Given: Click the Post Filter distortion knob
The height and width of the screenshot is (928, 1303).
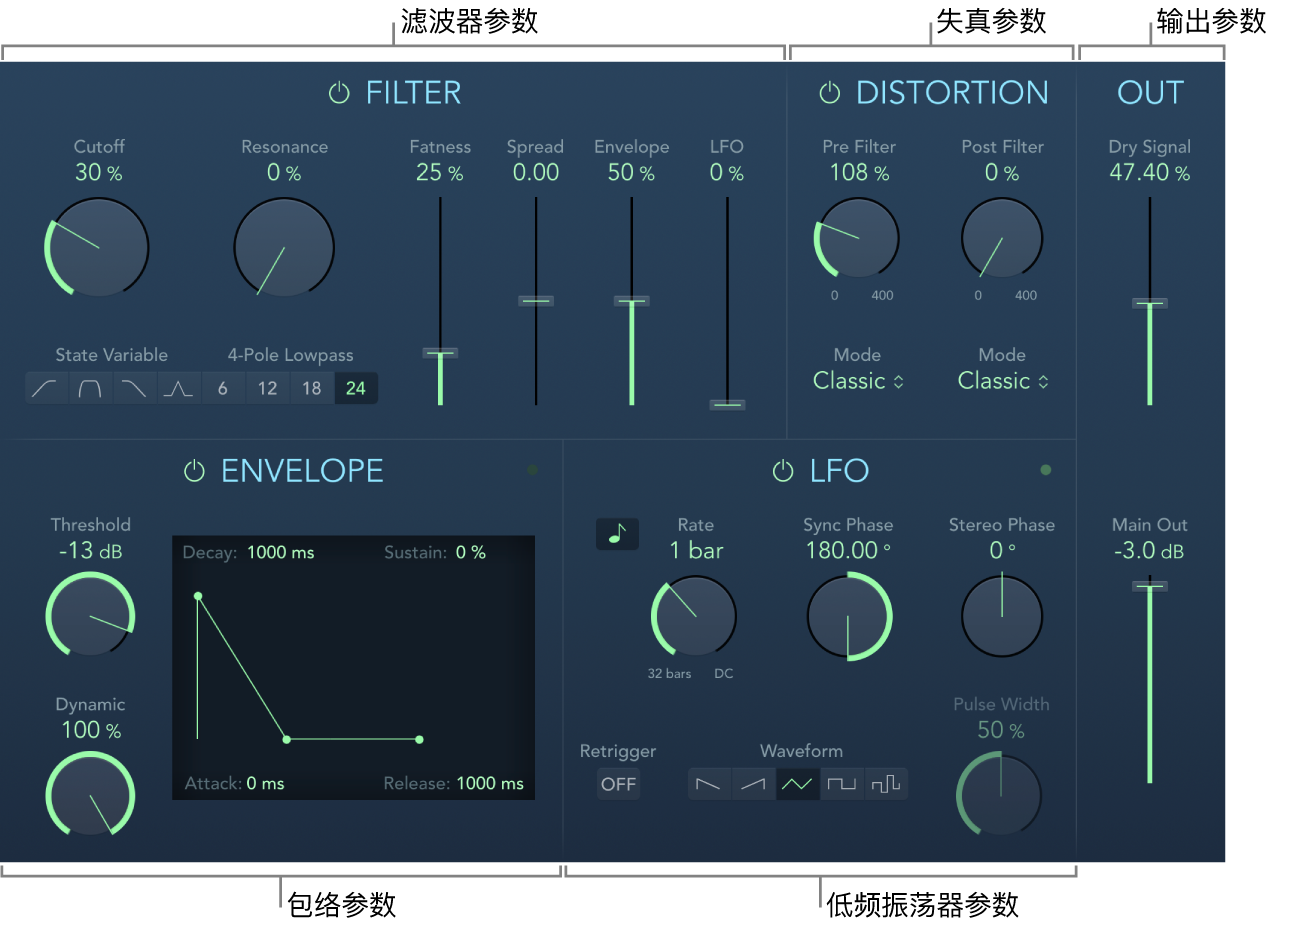Looking at the screenshot, I should tap(1002, 238).
